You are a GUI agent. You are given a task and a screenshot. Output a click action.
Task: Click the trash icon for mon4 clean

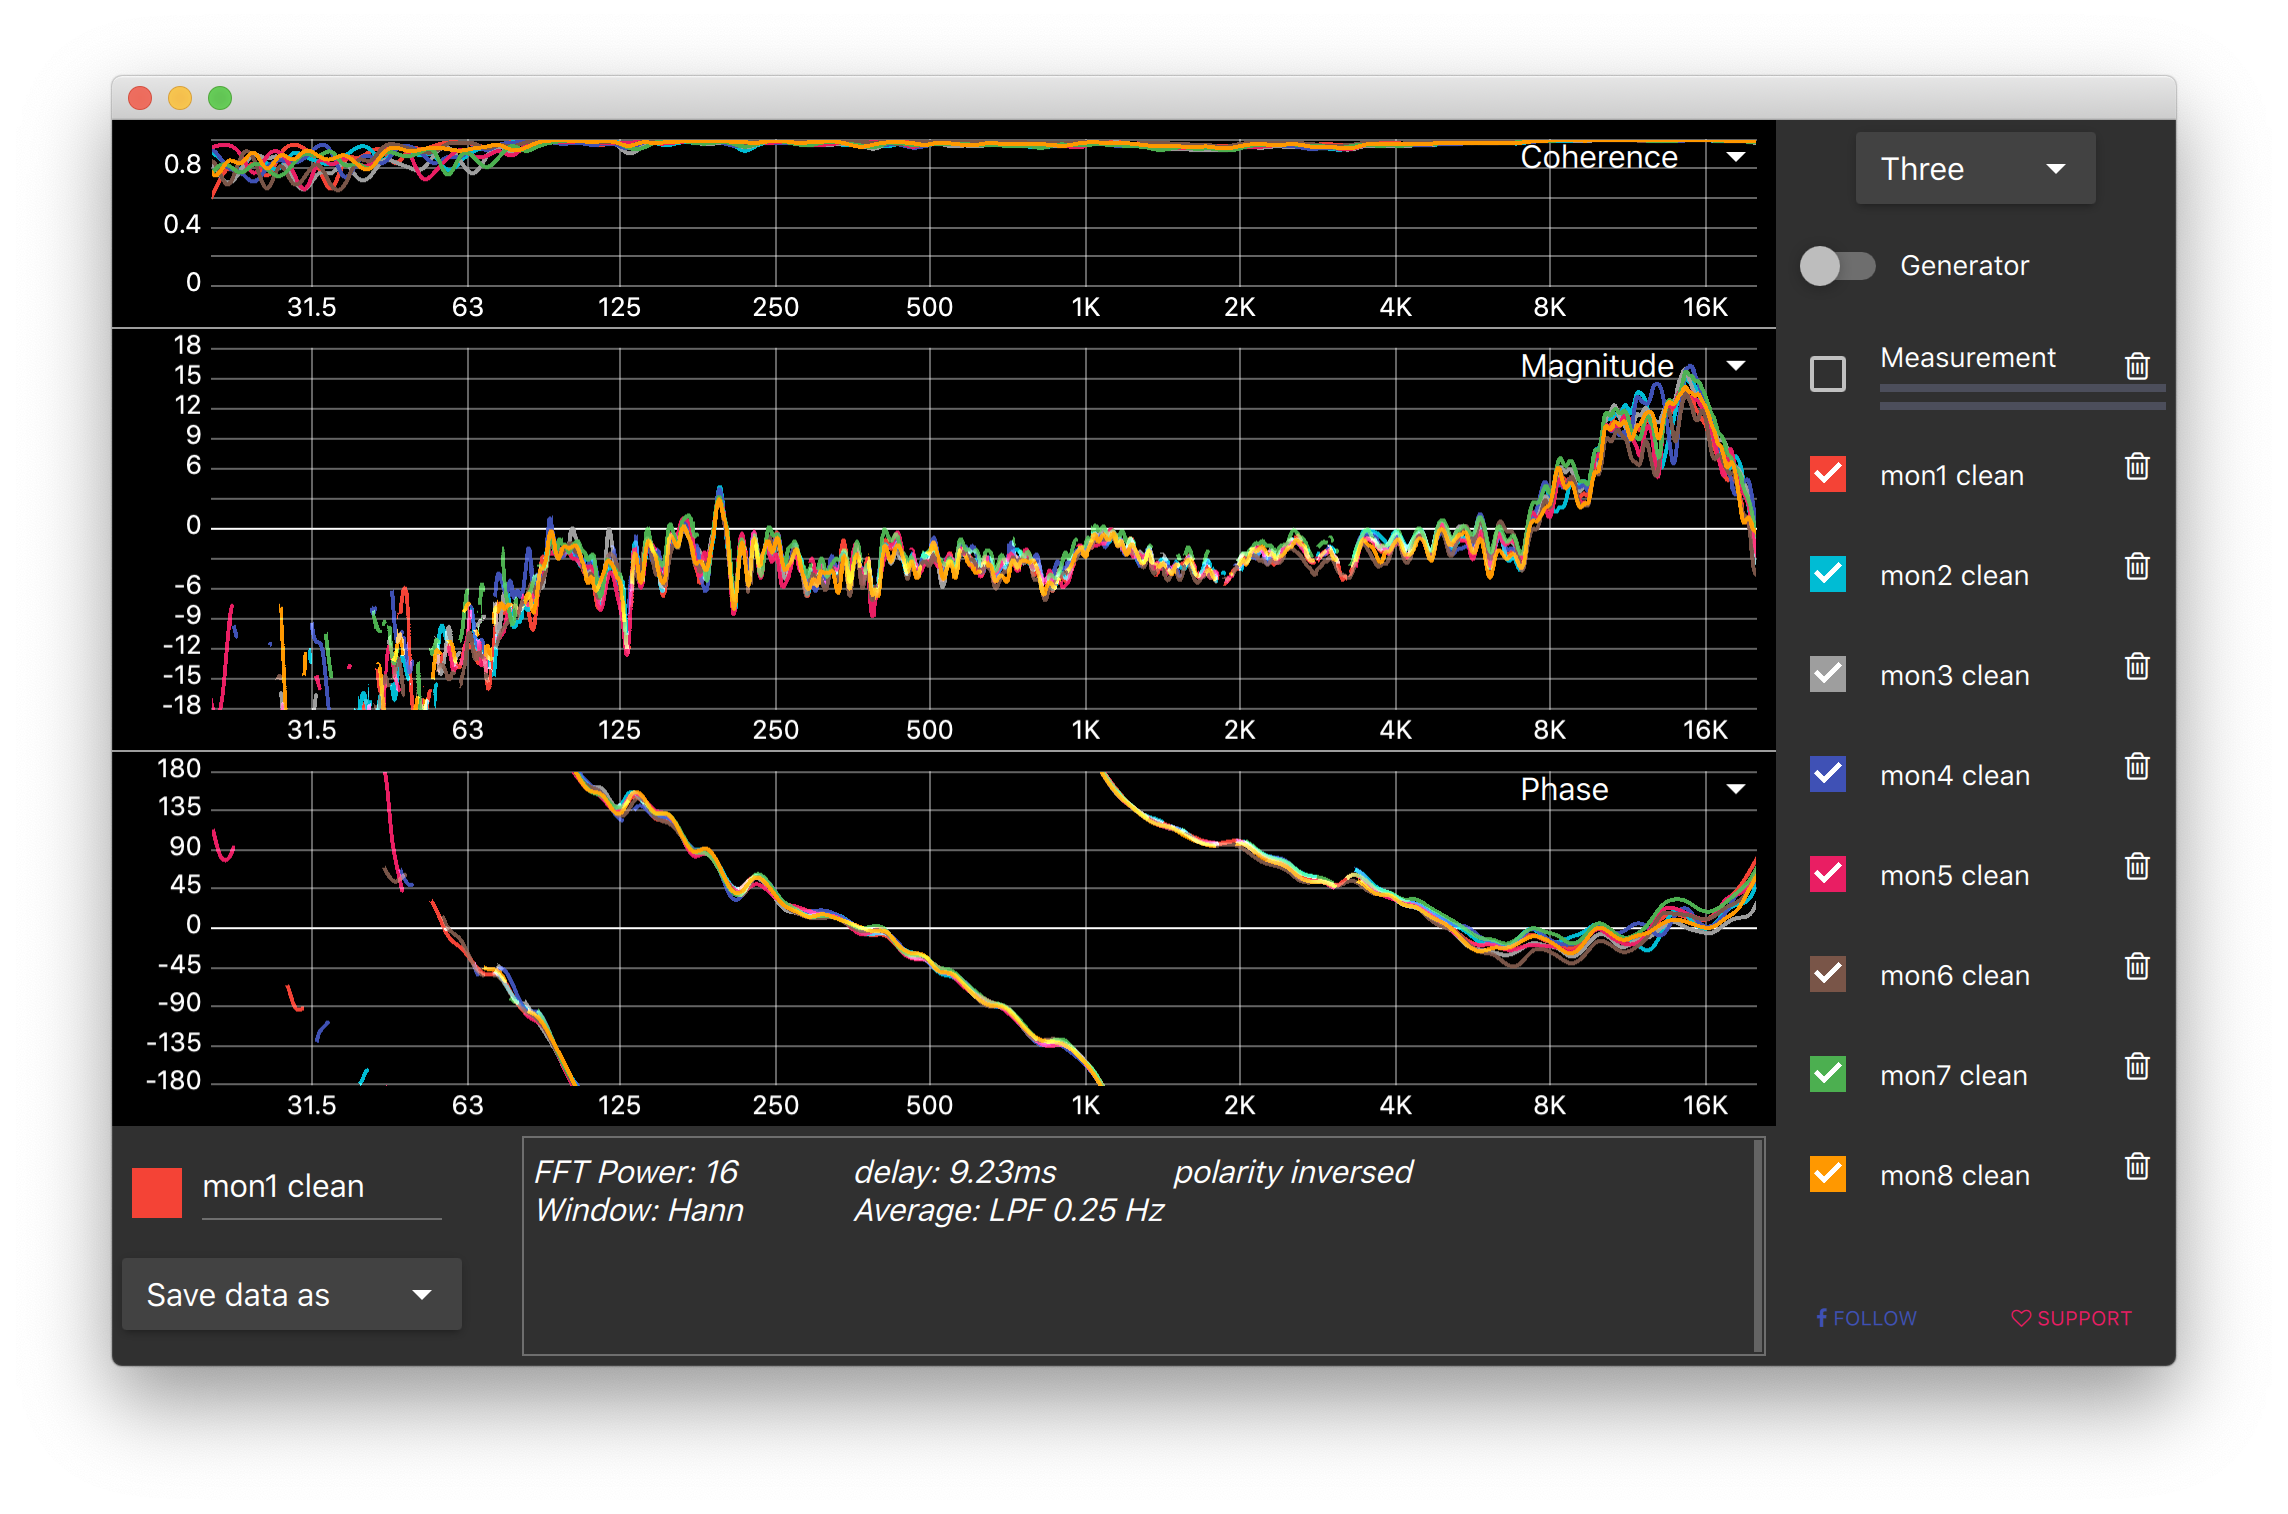pyautogui.click(x=2137, y=767)
